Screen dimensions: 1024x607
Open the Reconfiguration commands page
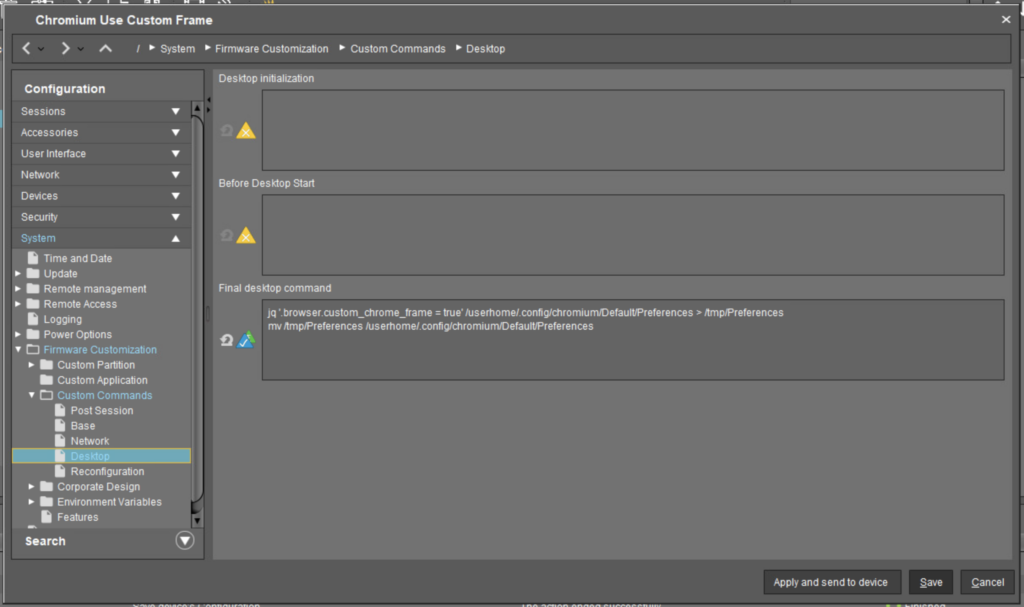point(107,471)
